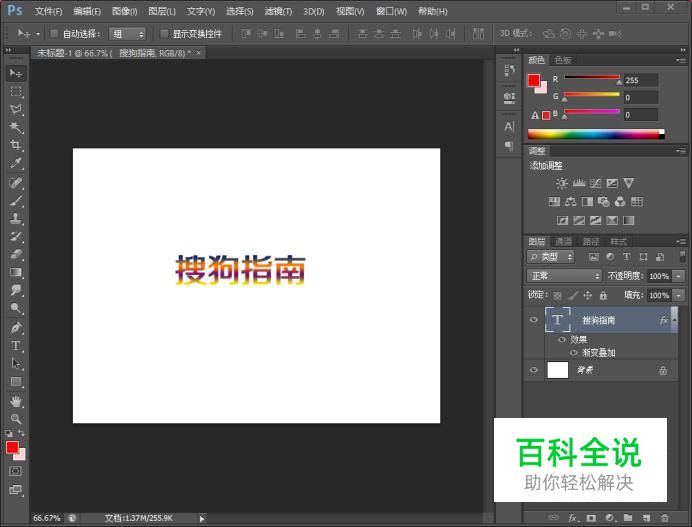Screen dimensions: 692x527
Task: Toggle Quick Mask mode icon
Action: coord(15,471)
